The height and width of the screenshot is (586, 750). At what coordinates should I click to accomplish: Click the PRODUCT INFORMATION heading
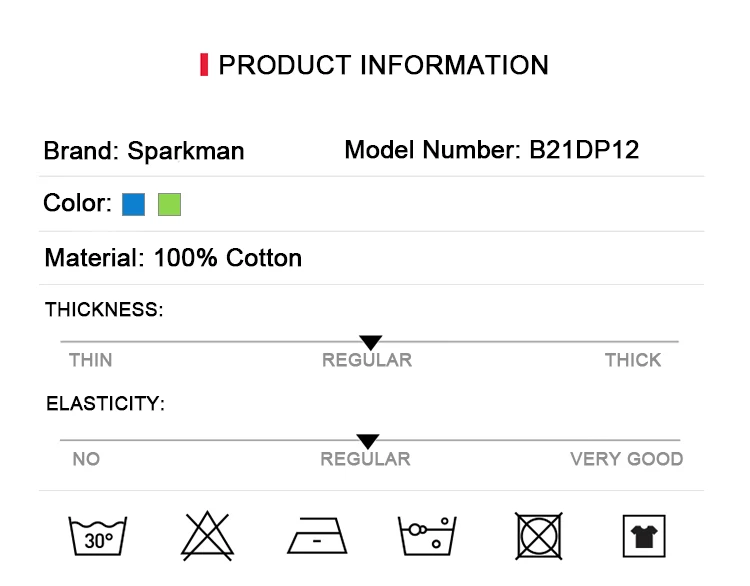(384, 65)
